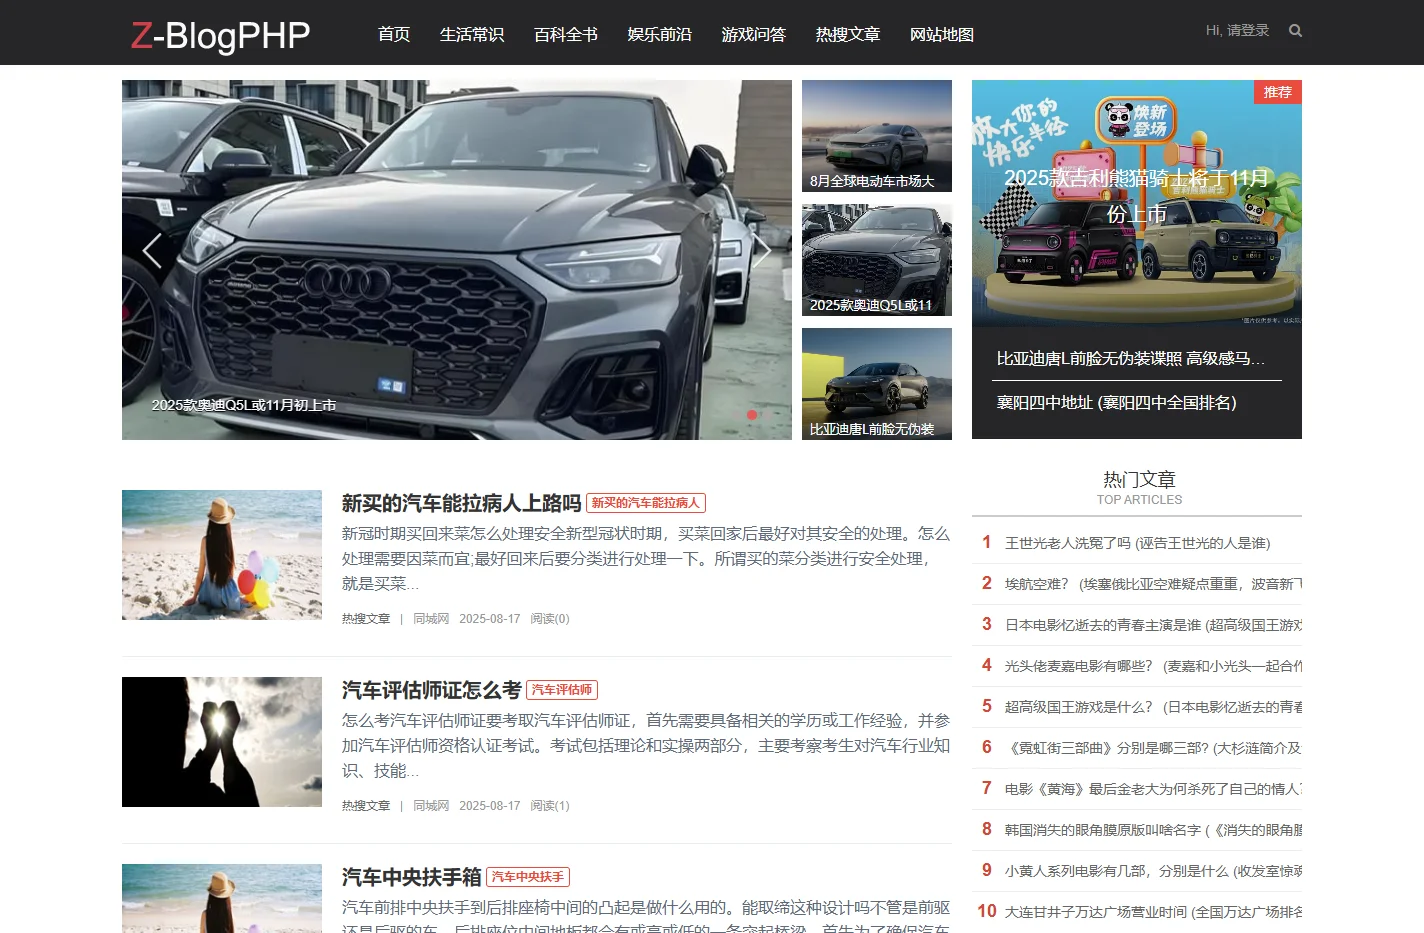Click the carousel caption 2025款奥迪Q5L或11月初上市
This screenshot has height=933, width=1424.
[244, 405]
